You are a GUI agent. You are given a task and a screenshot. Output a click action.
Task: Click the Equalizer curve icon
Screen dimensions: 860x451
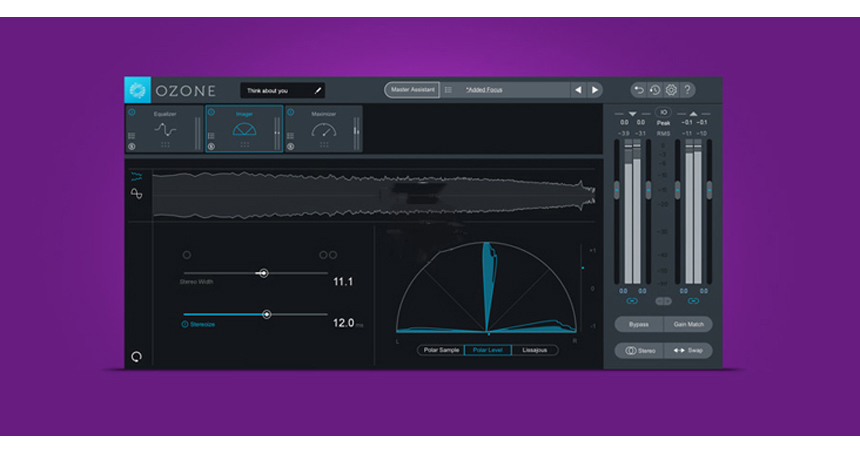[x=165, y=129]
